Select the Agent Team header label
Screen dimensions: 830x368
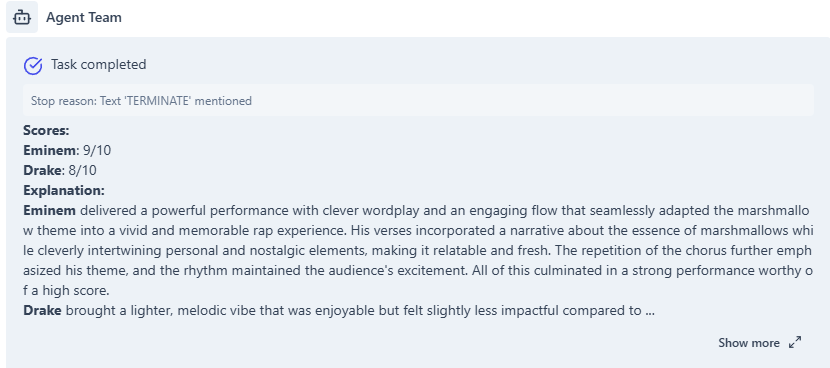(84, 17)
